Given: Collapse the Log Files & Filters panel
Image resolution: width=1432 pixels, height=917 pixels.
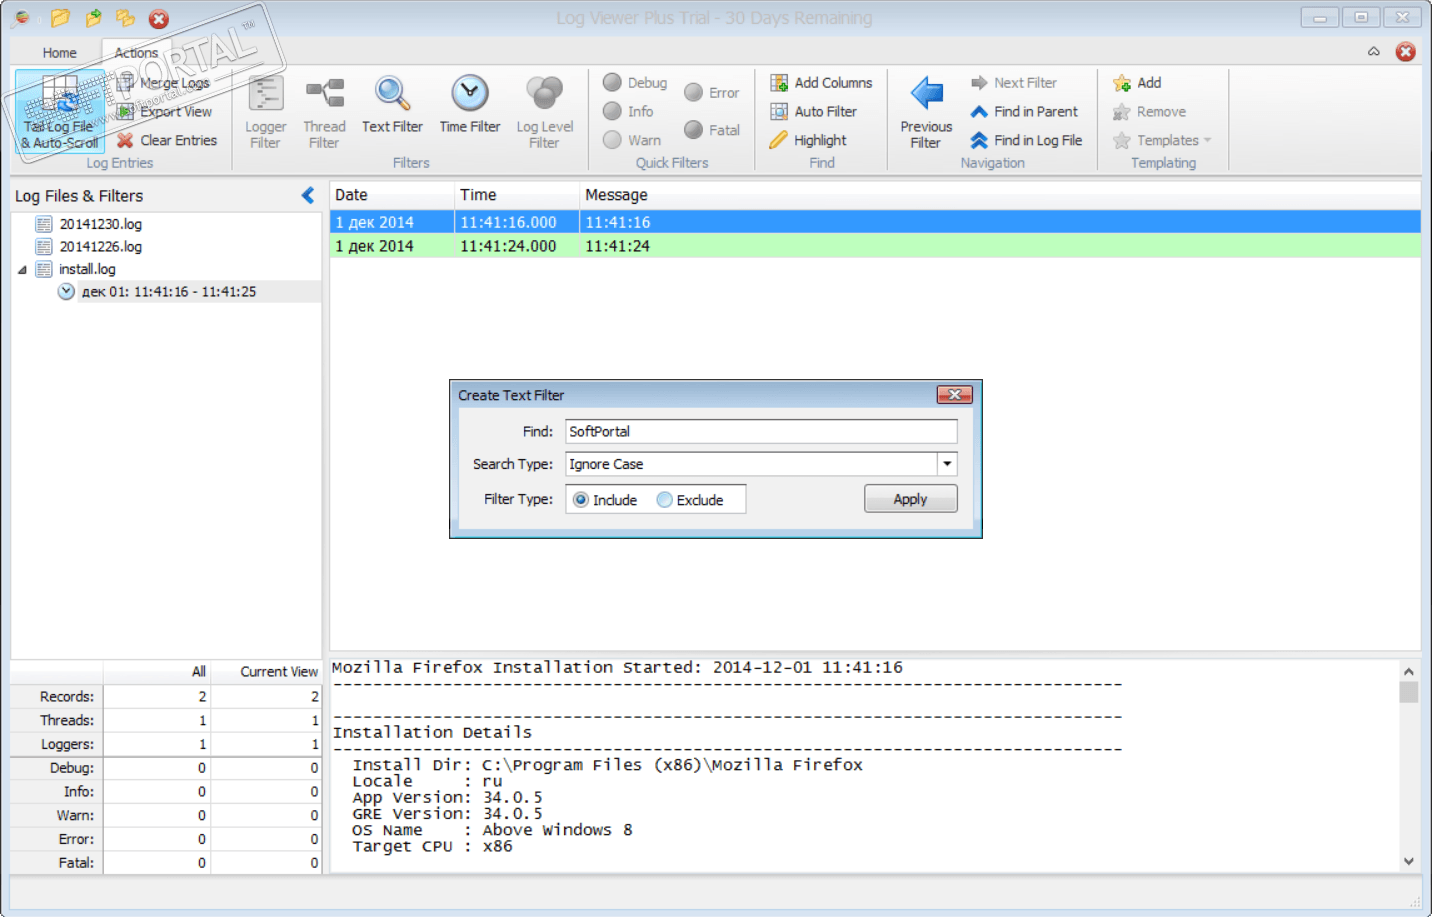Looking at the screenshot, I should [x=308, y=196].
